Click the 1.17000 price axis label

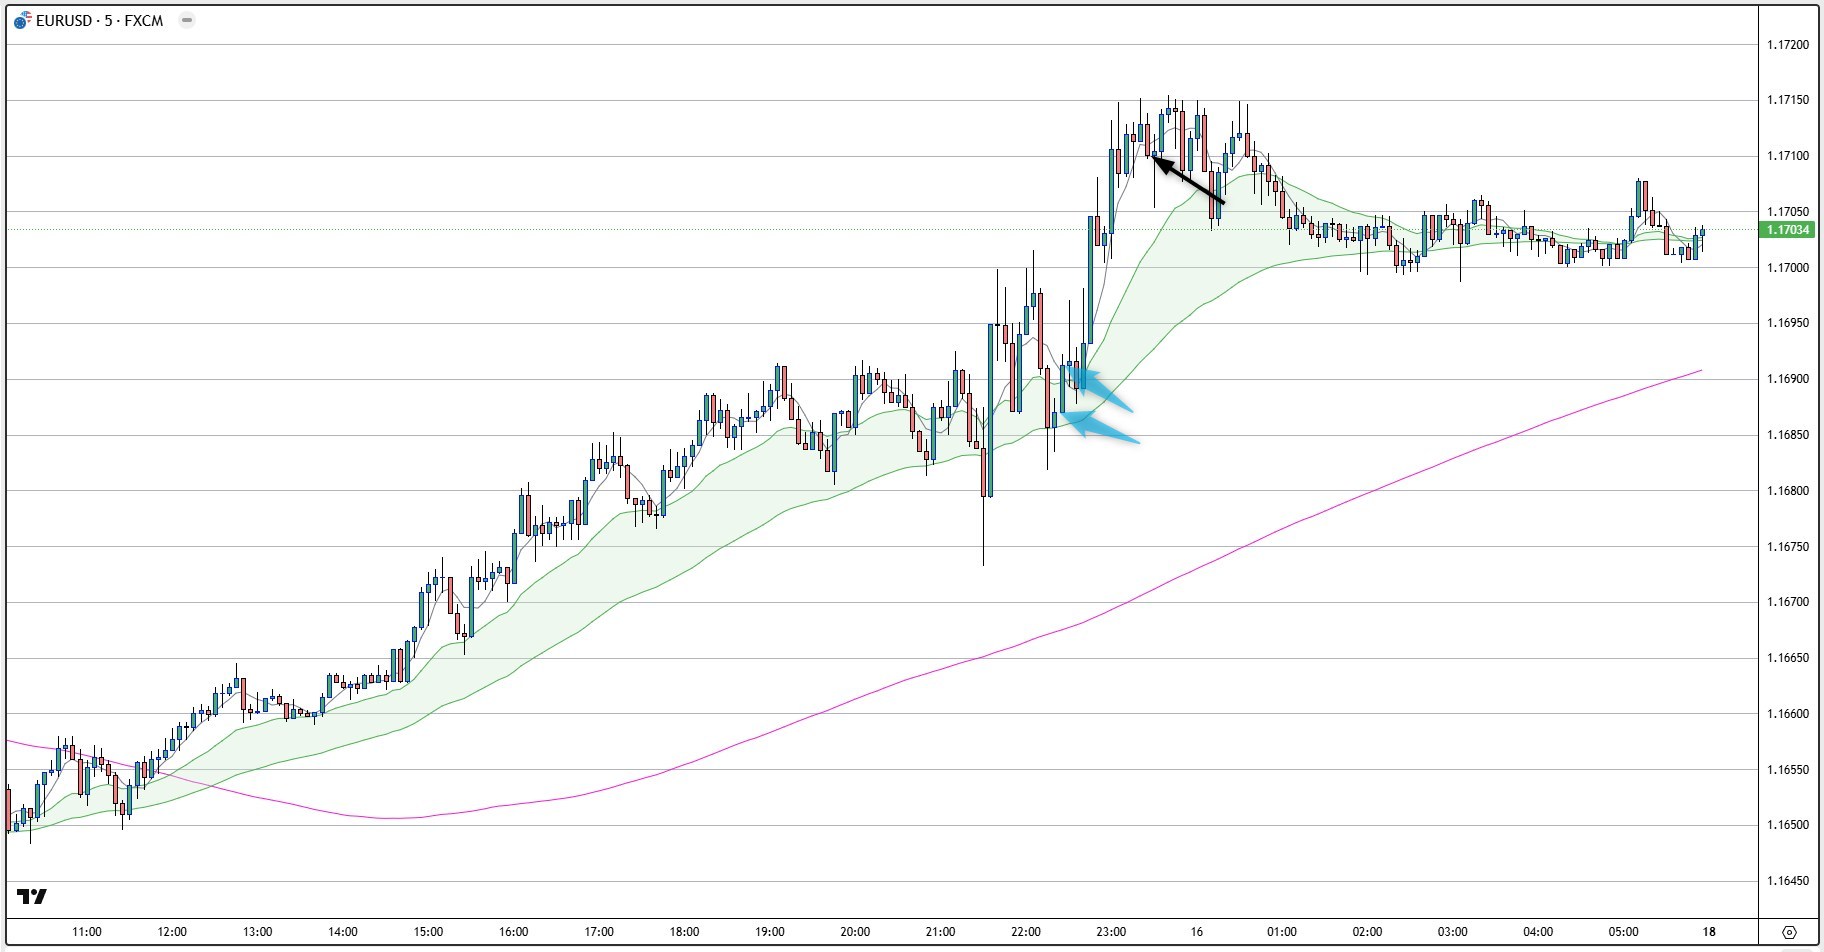[1788, 268]
